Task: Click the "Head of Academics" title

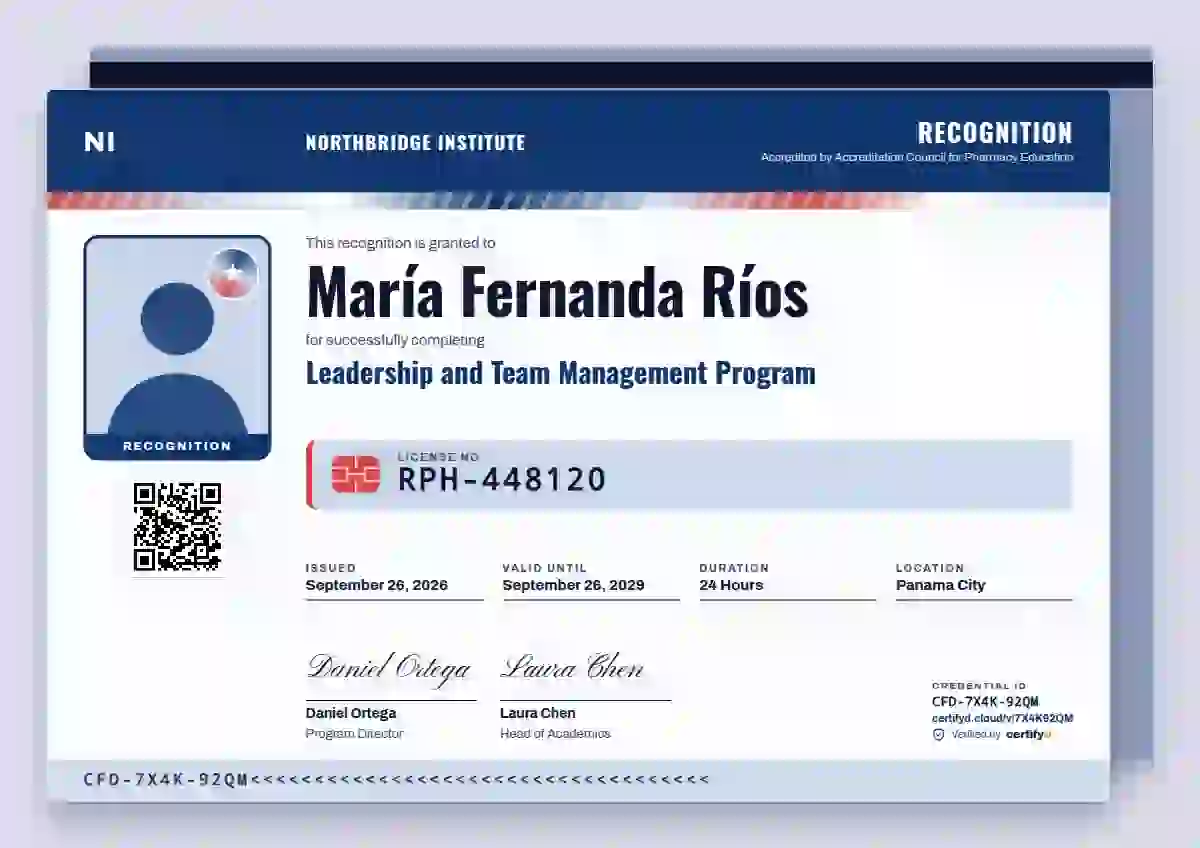Action: coord(555,734)
